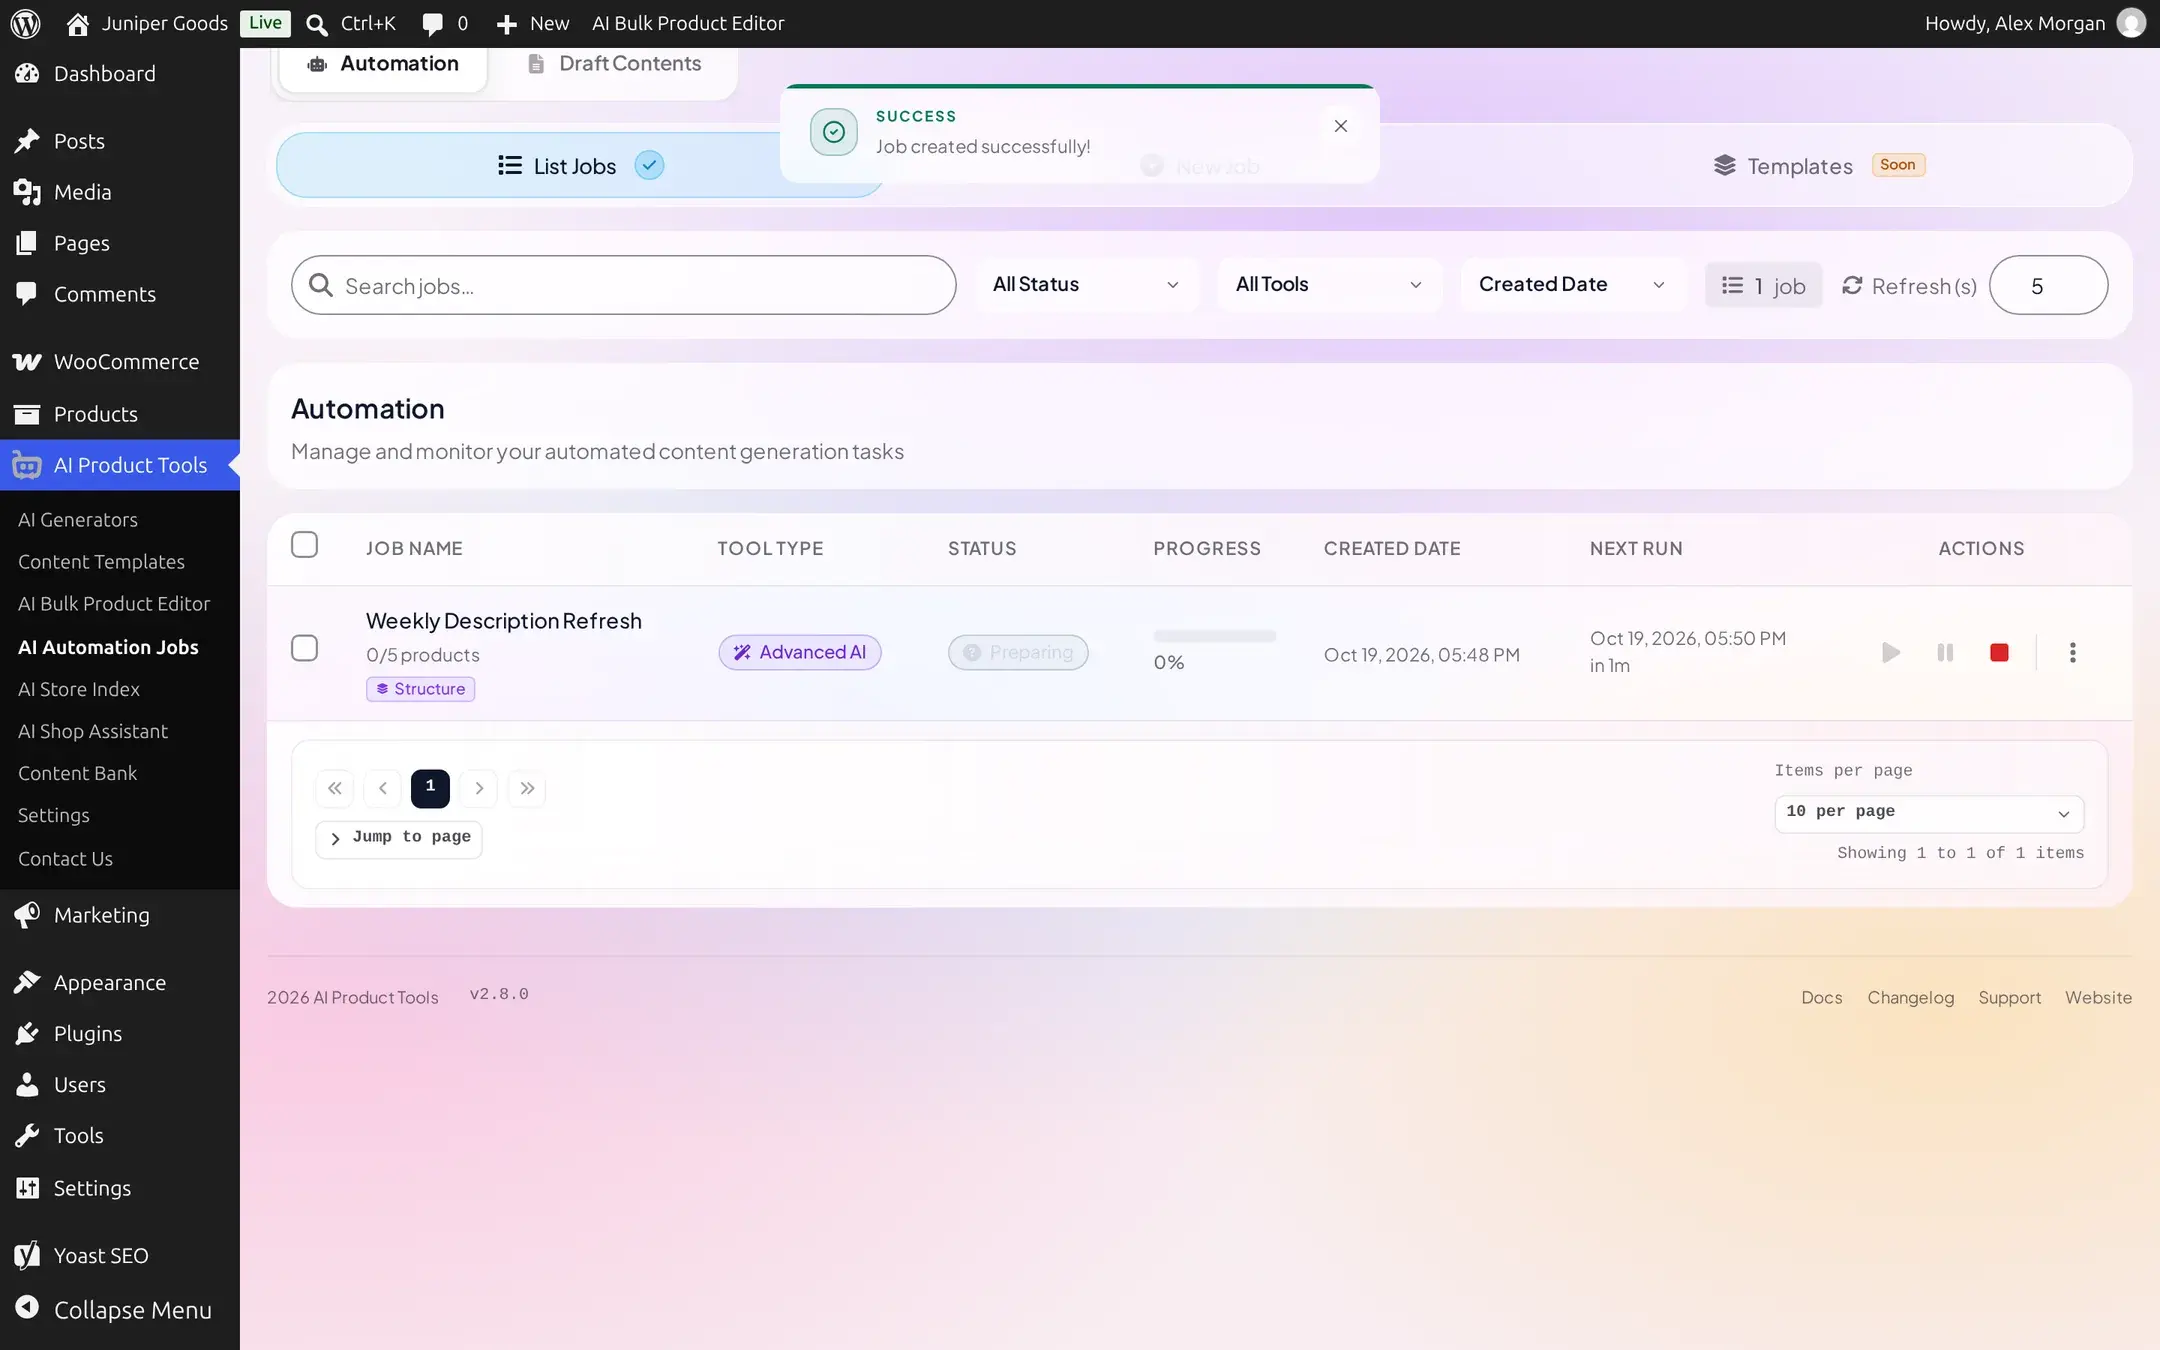This screenshot has width=2160, height=1350.
Task: Collapse the admin sidebar menu
Action: 120,1310
